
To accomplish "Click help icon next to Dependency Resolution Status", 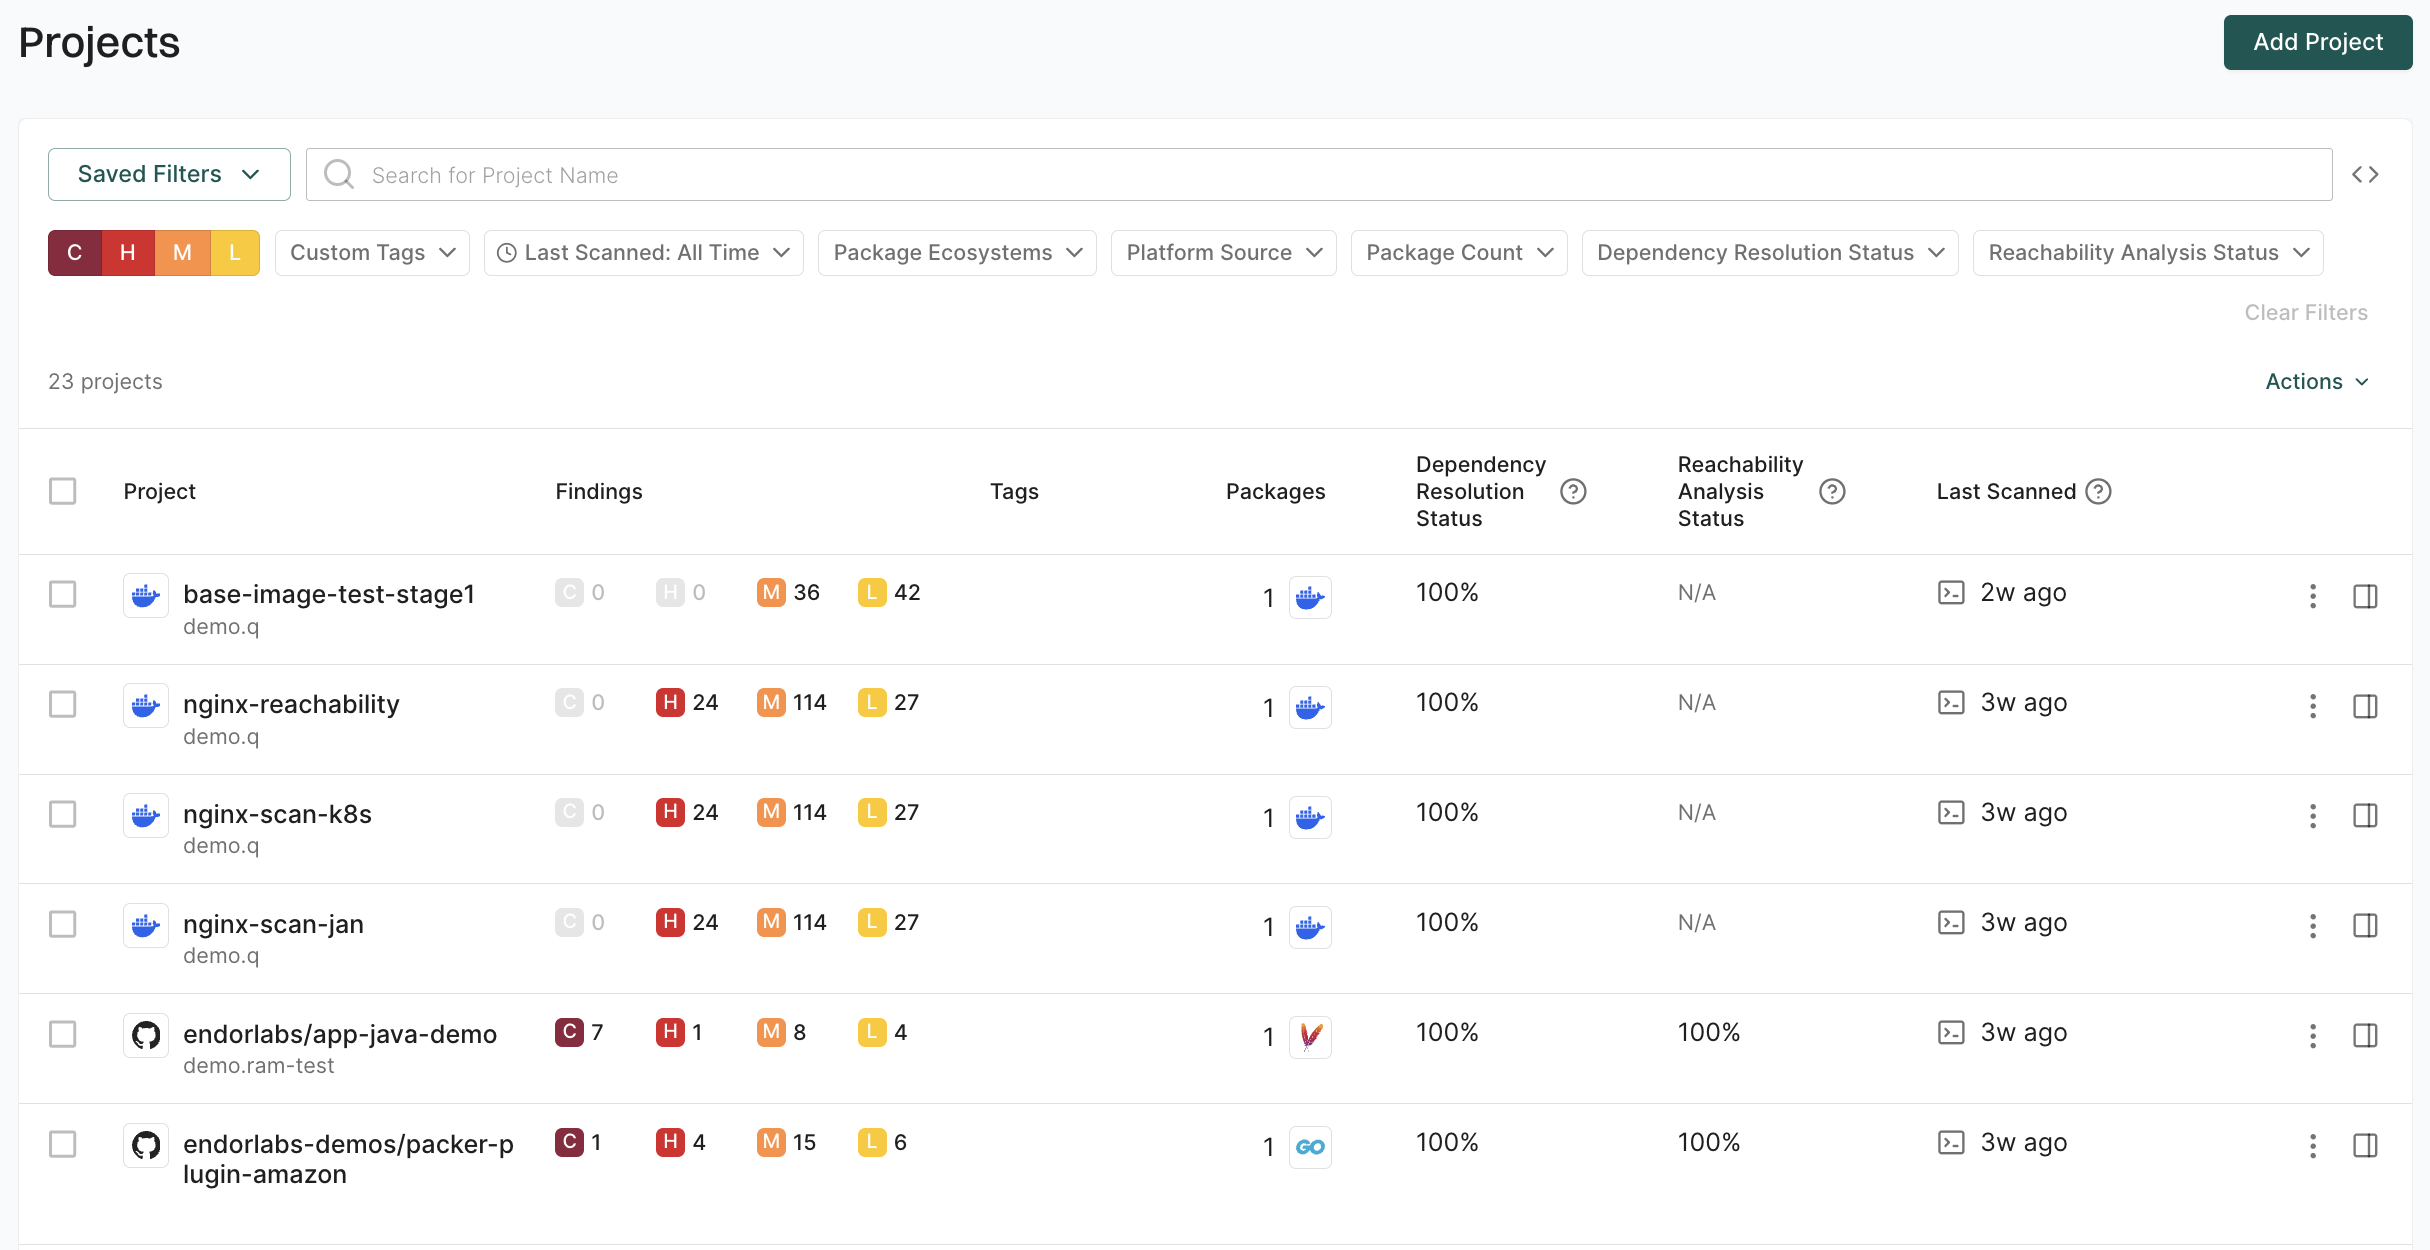I will coord(1573,491).
